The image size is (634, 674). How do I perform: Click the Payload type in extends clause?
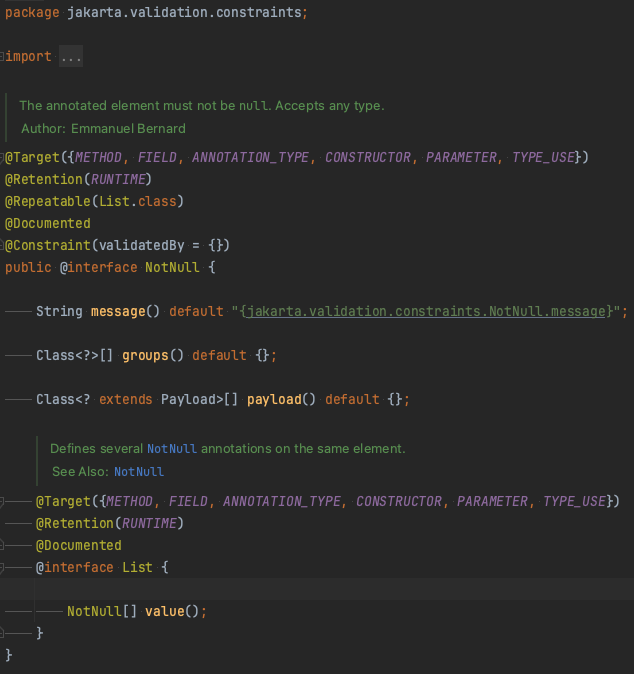click(188, 399)
